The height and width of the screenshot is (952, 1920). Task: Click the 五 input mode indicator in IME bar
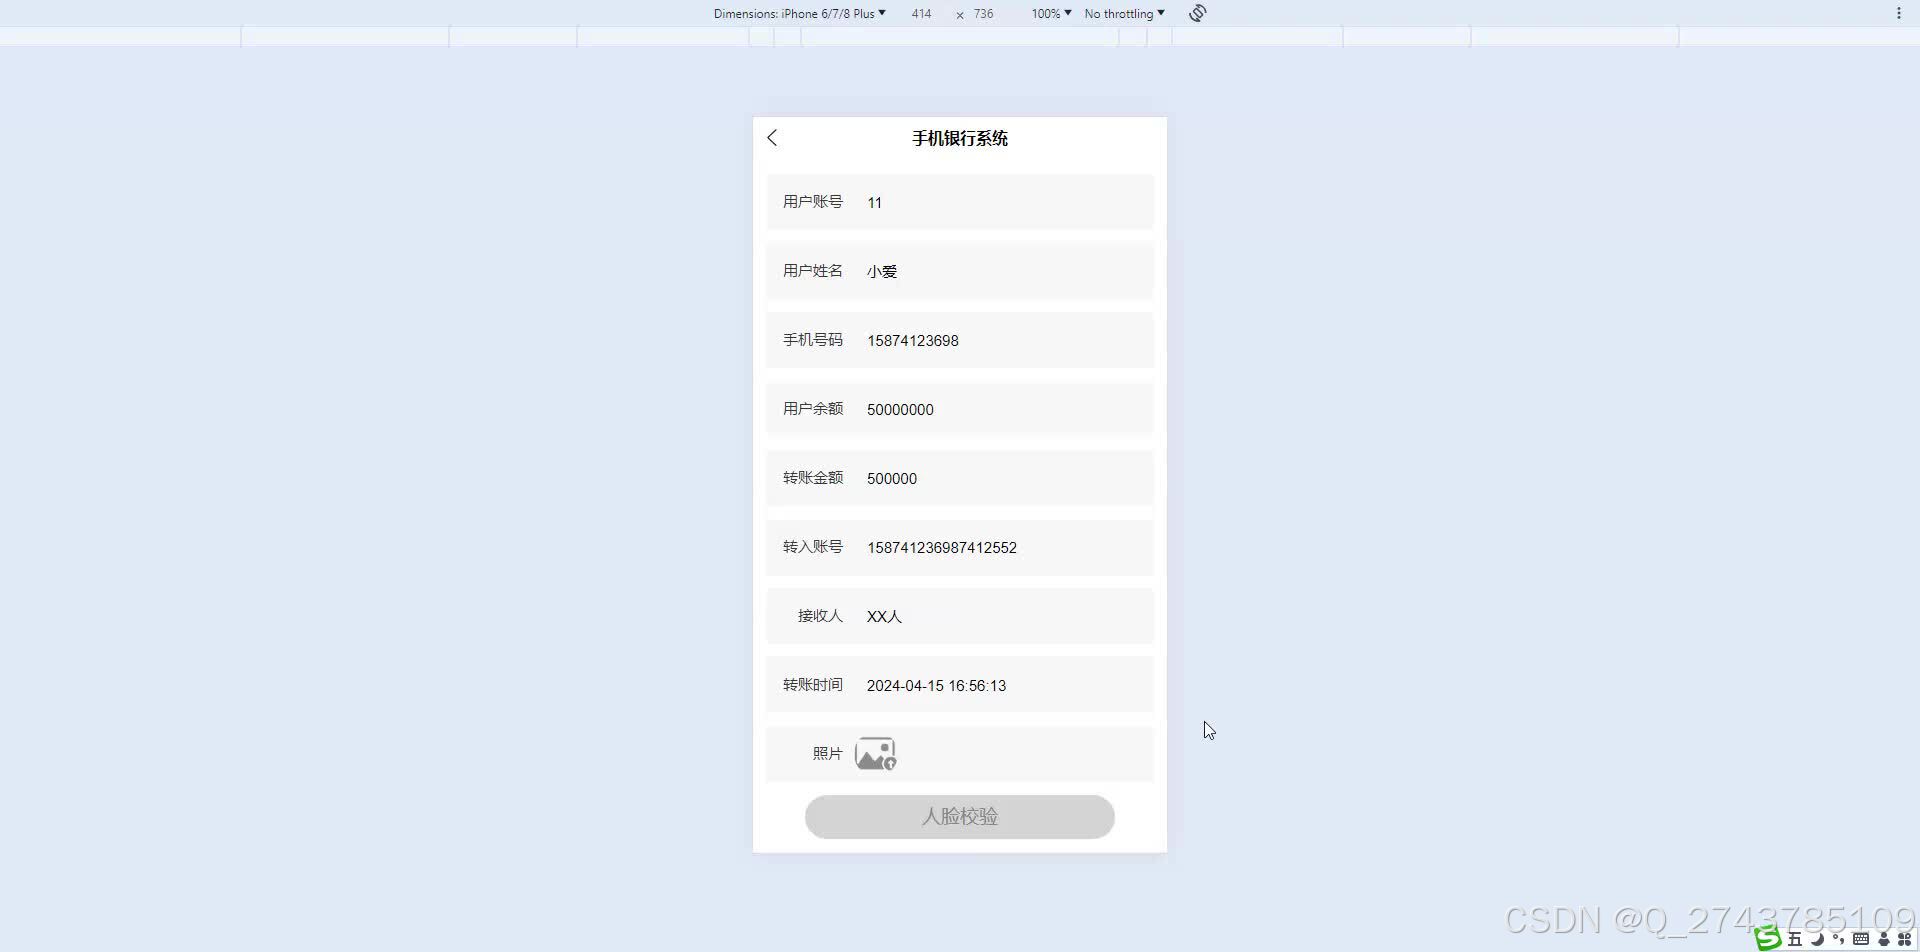[1795, 939]
